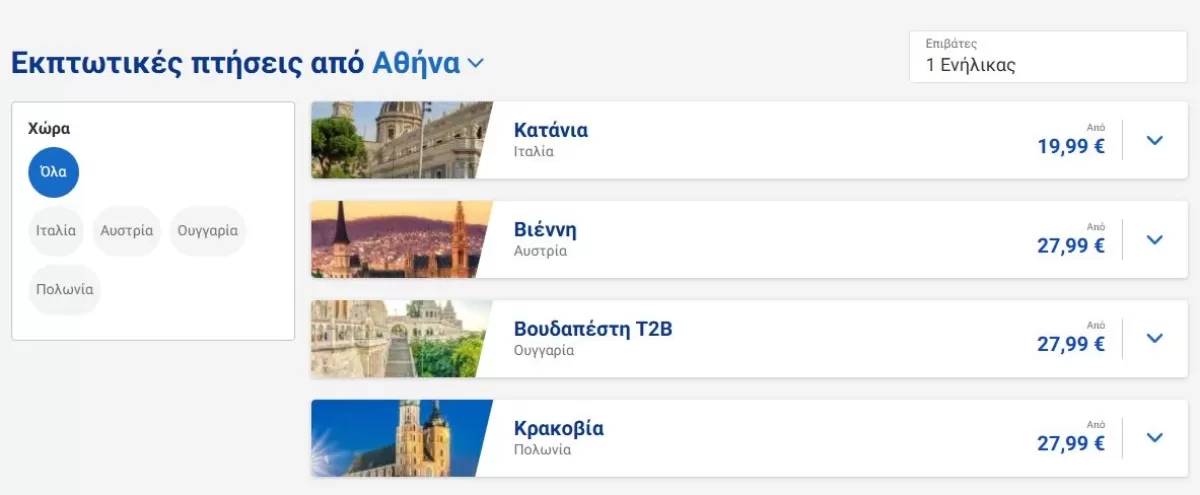Filter flights by Ιταλία
This screenshot has width=1200, height=495.
pyautogui.click(x=56, y=230)
